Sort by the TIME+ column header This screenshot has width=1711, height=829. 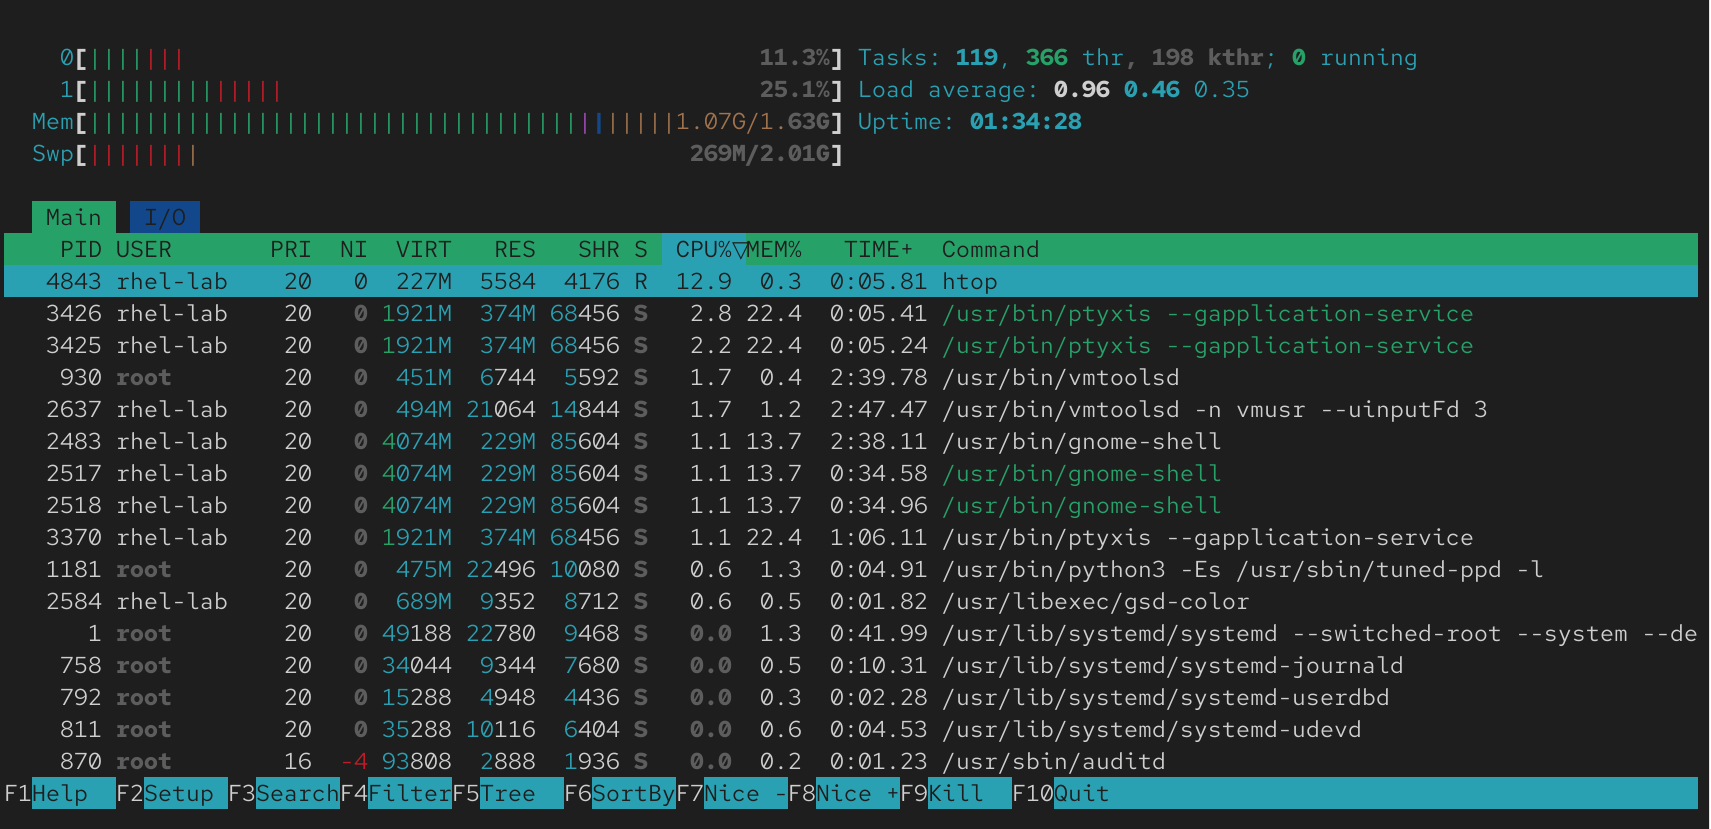879,249
